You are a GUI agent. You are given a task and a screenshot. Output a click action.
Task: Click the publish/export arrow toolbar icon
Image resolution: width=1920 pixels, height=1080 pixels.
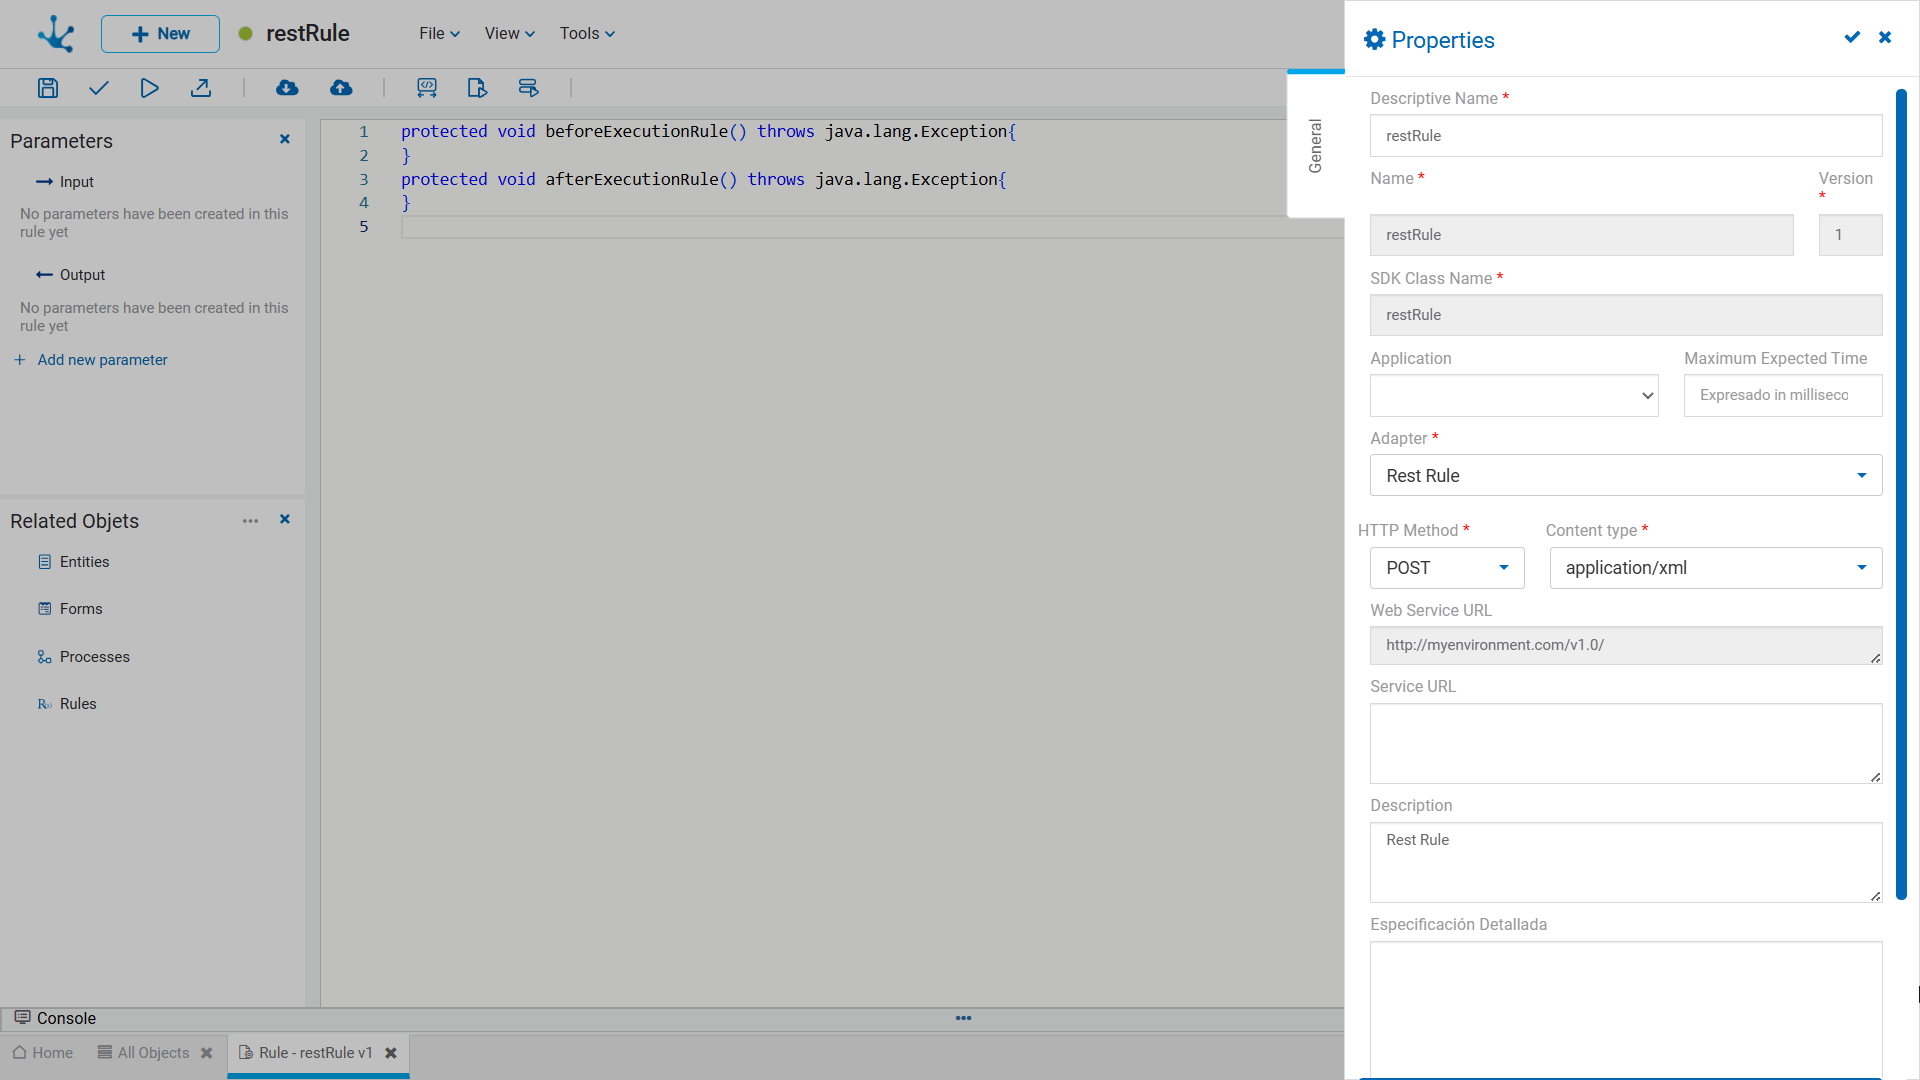pos(201,88)
